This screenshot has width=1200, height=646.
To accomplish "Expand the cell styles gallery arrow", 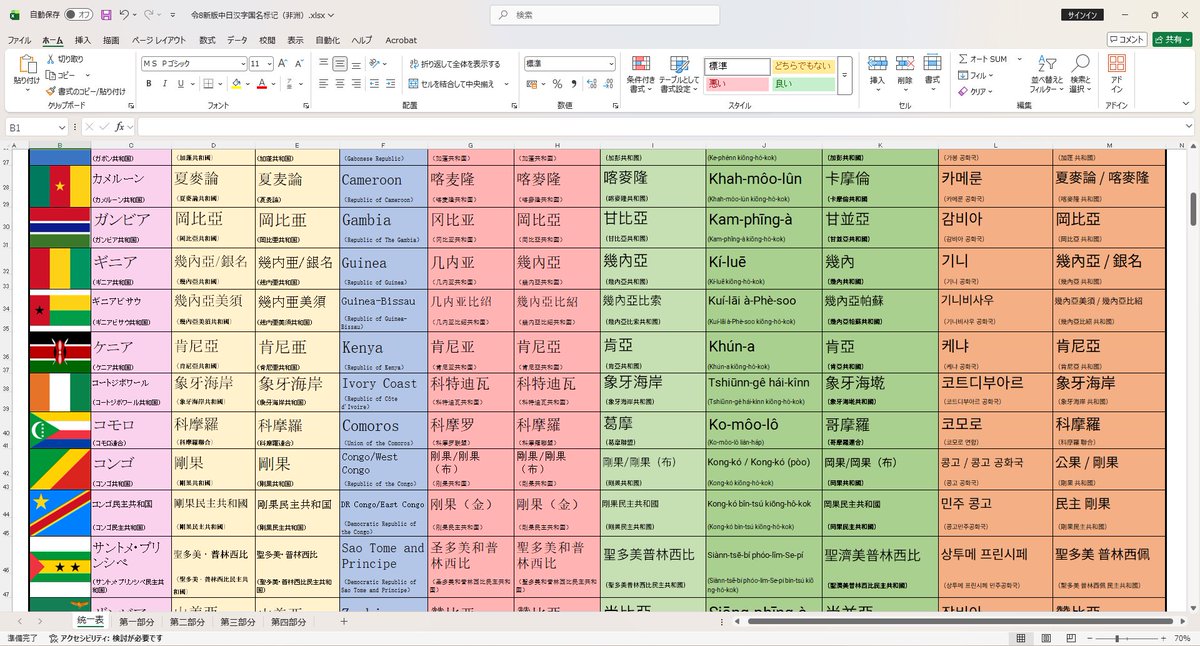I will click(x=844, y=75).
